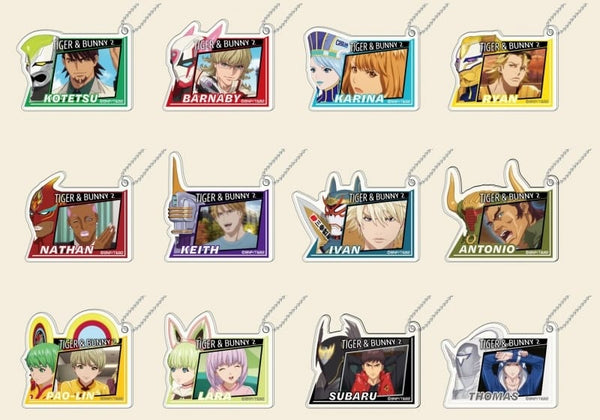This screenshot has width=600, height=420.
Task: Pick the IVAN keychain
Action: pyautogui.click(x=355, y=217)
